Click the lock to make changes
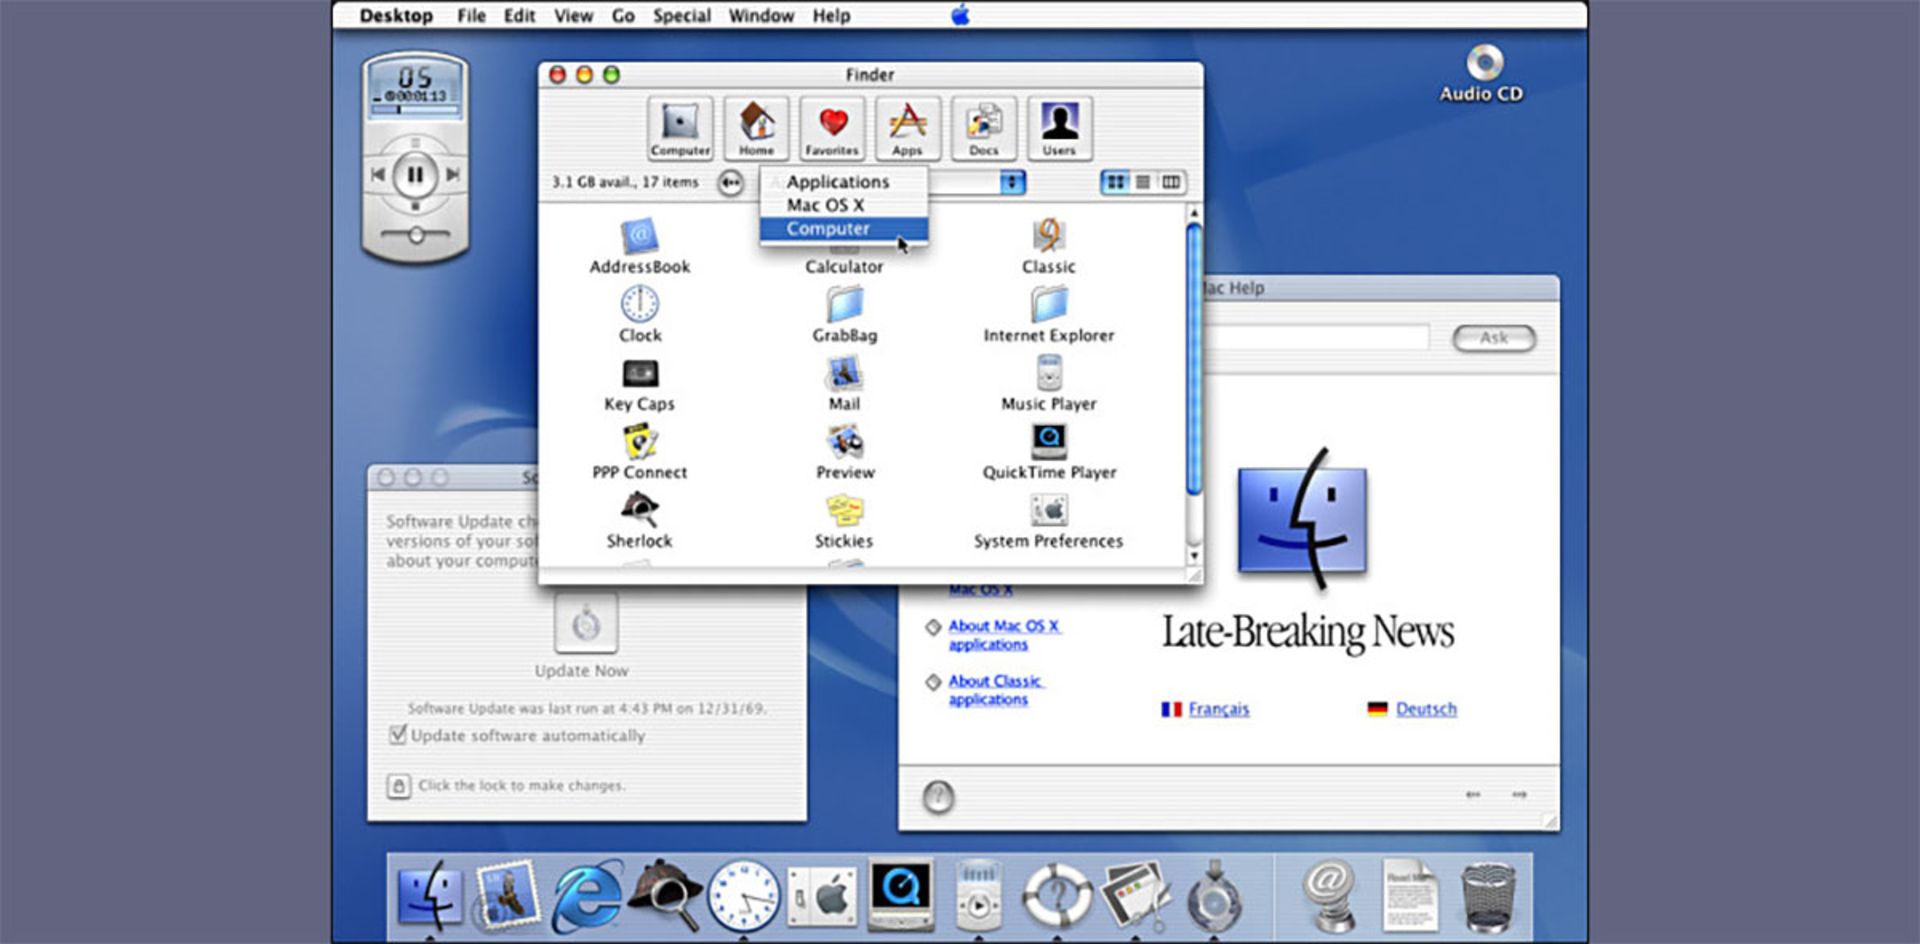Screen dimensions: 1920x944 pos(398,786)
